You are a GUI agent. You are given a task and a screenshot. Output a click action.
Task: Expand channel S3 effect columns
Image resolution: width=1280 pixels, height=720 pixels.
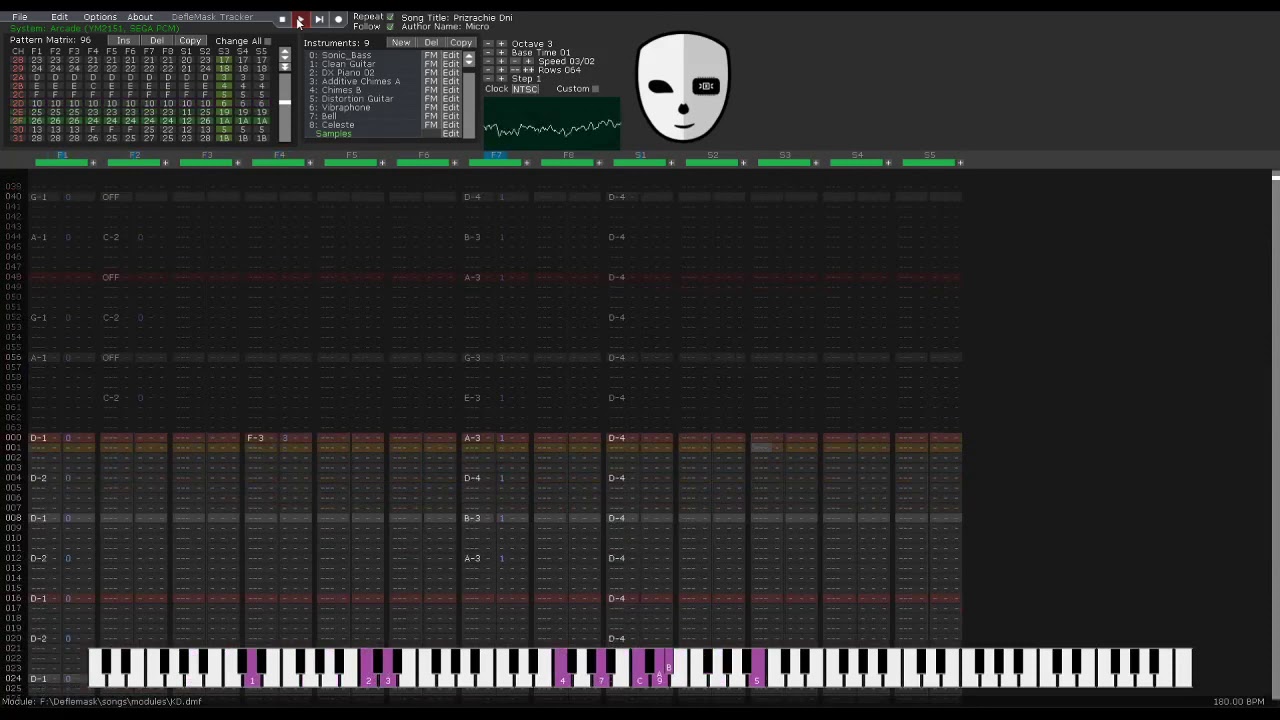coord(815,162)
